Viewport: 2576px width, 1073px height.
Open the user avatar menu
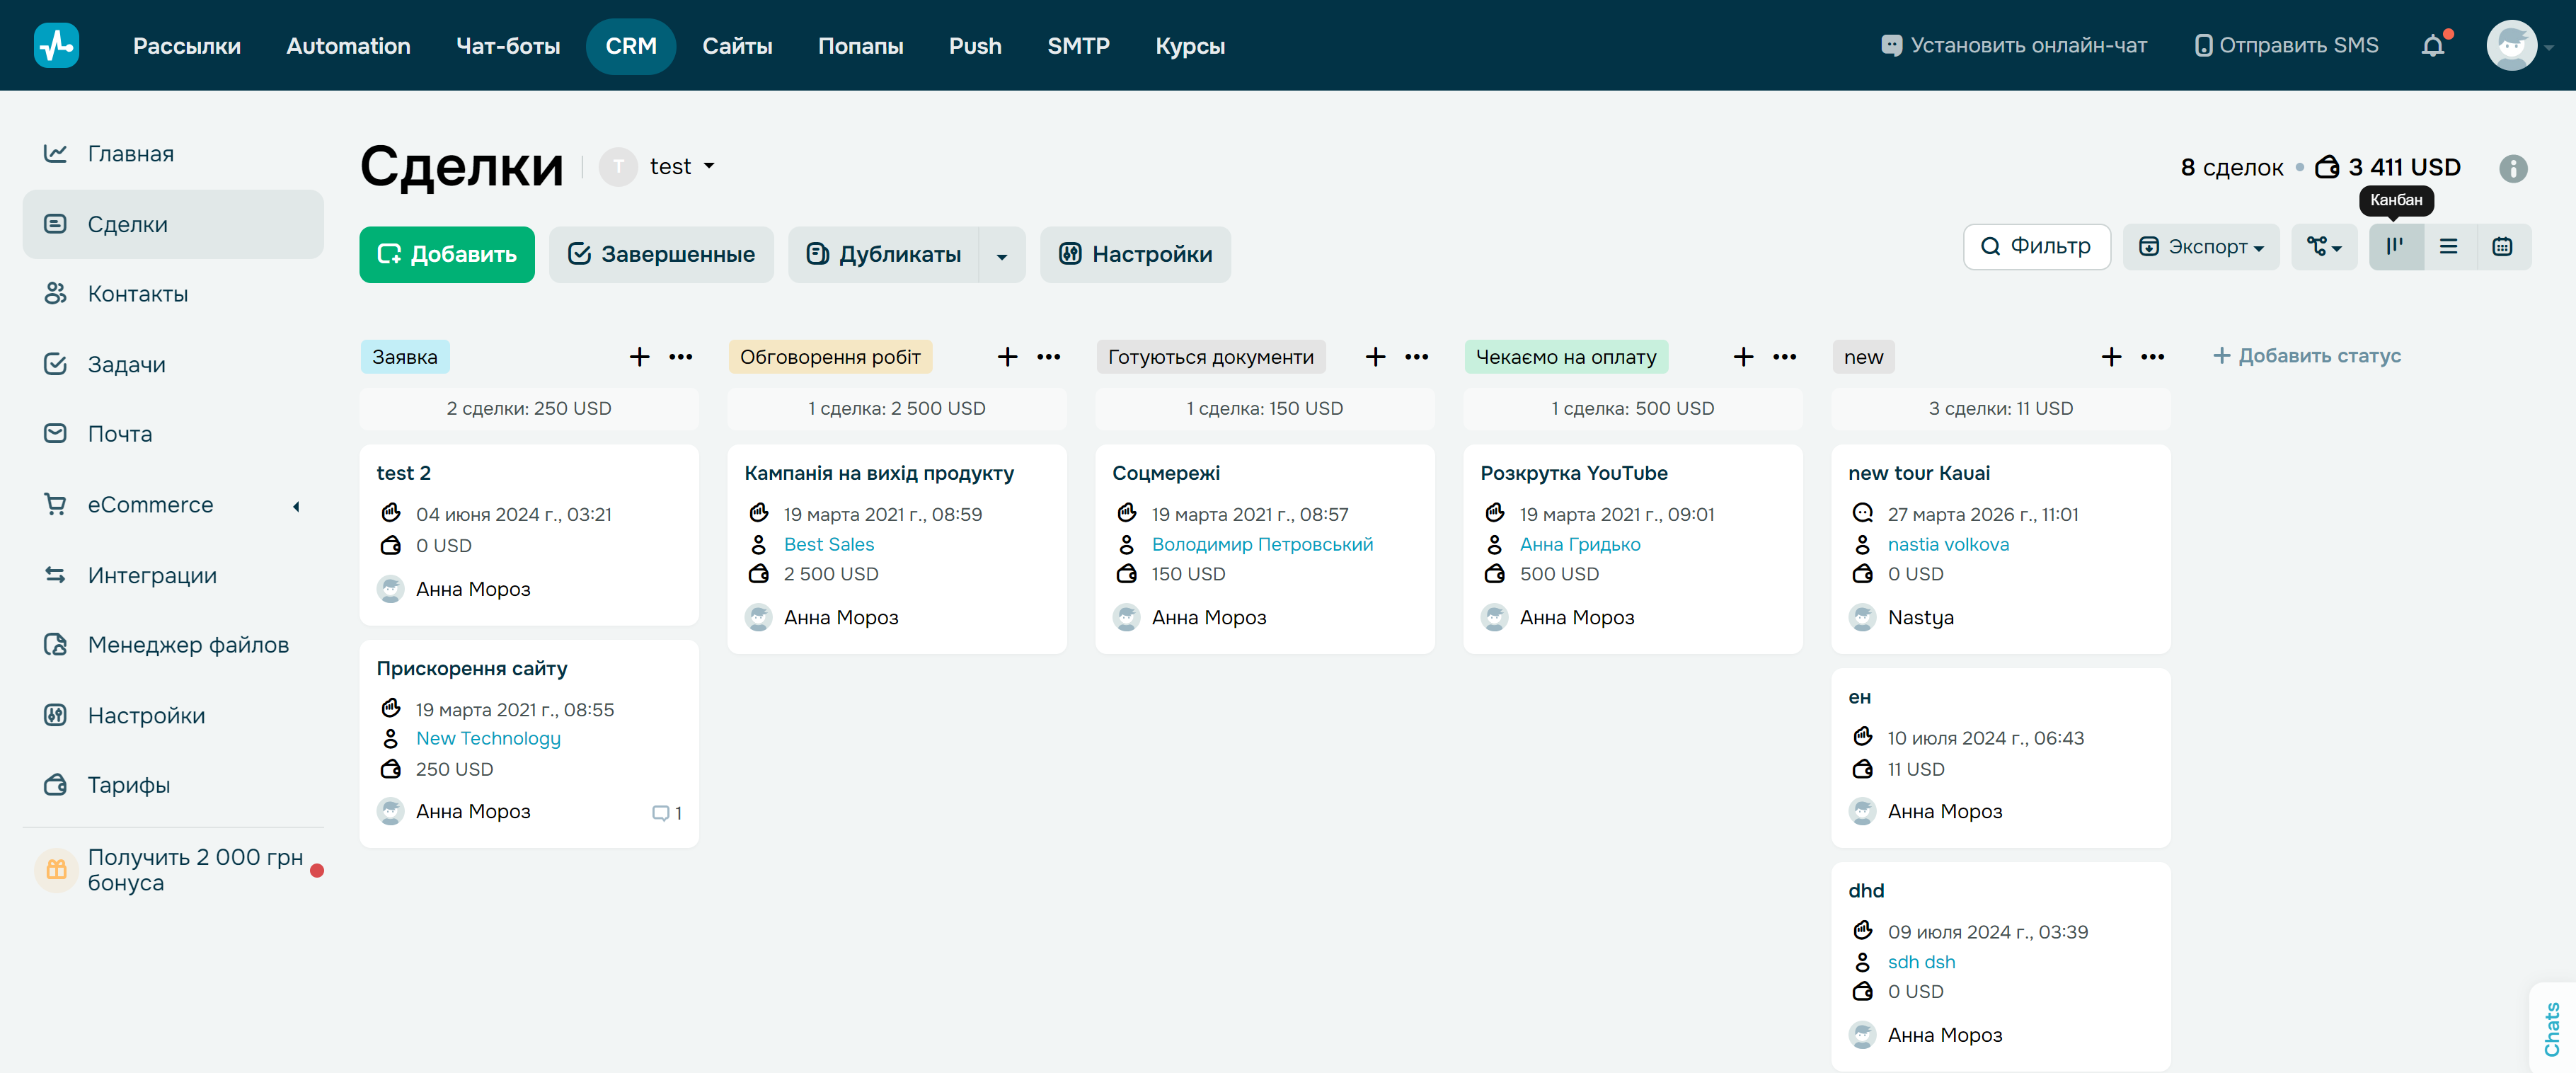[x=2511, y=45]
